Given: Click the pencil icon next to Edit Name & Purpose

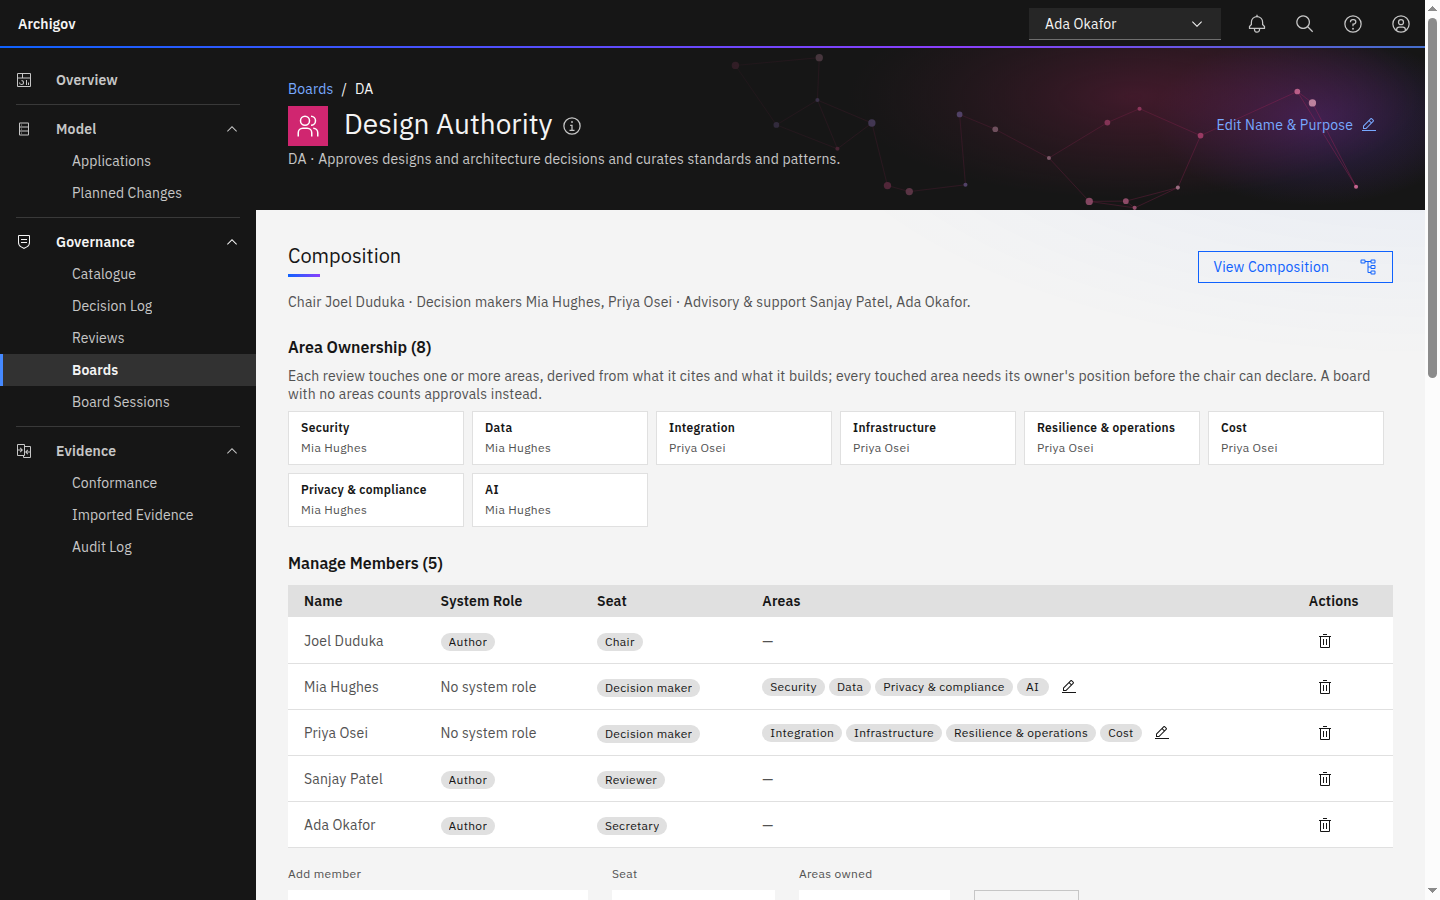Looking at the screenshot, I should point(1369,125).
